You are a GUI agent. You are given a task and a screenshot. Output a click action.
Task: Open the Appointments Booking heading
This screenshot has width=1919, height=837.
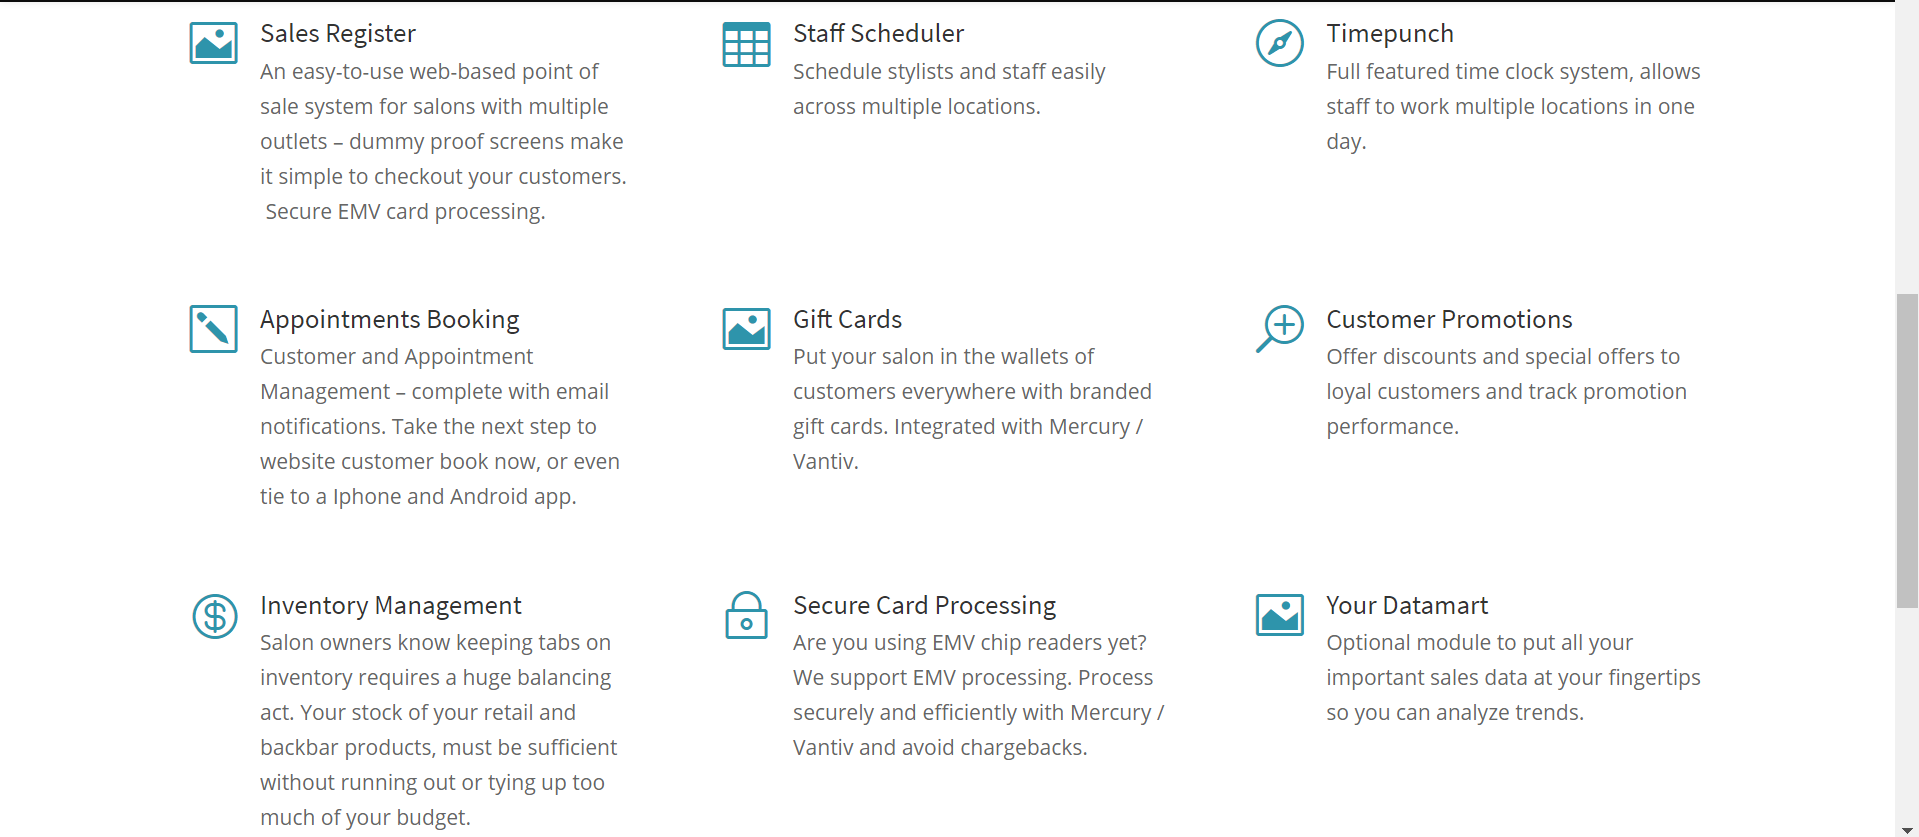coord(389,319)
